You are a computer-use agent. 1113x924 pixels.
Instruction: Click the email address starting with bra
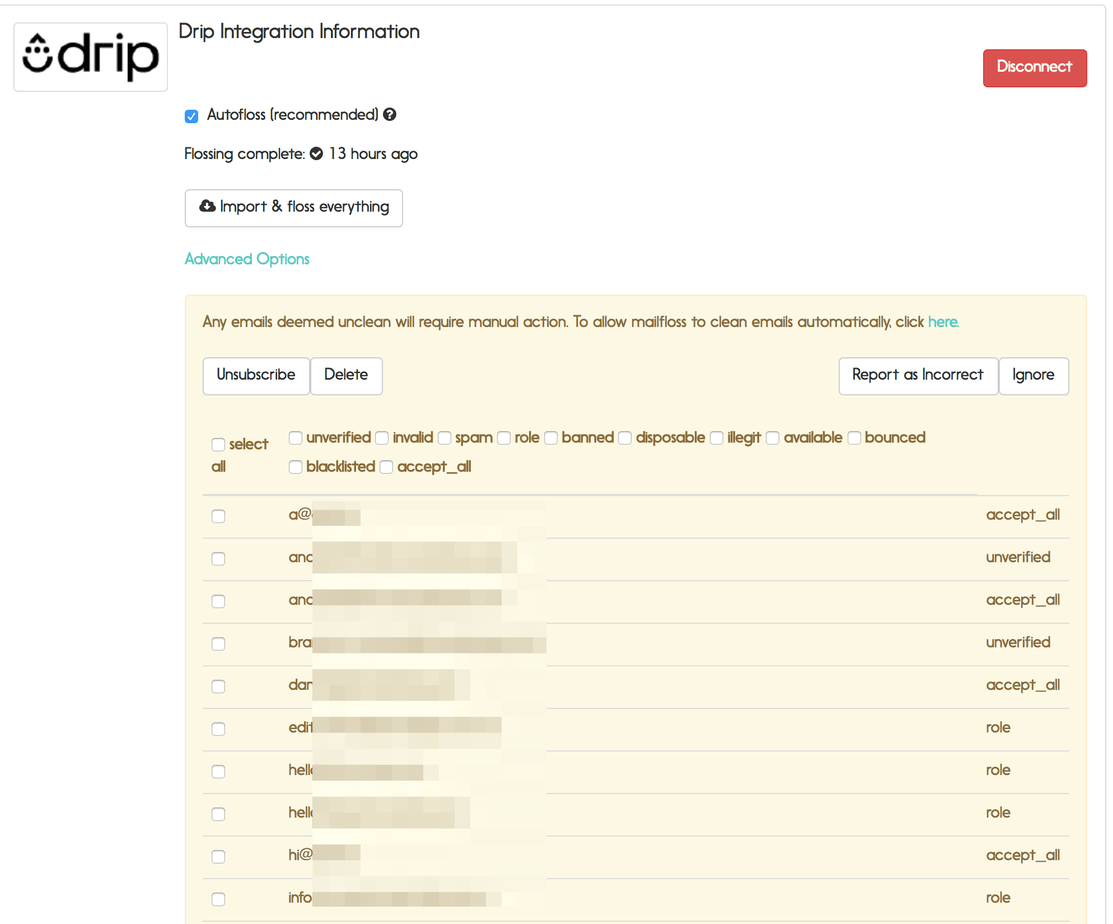417,643
